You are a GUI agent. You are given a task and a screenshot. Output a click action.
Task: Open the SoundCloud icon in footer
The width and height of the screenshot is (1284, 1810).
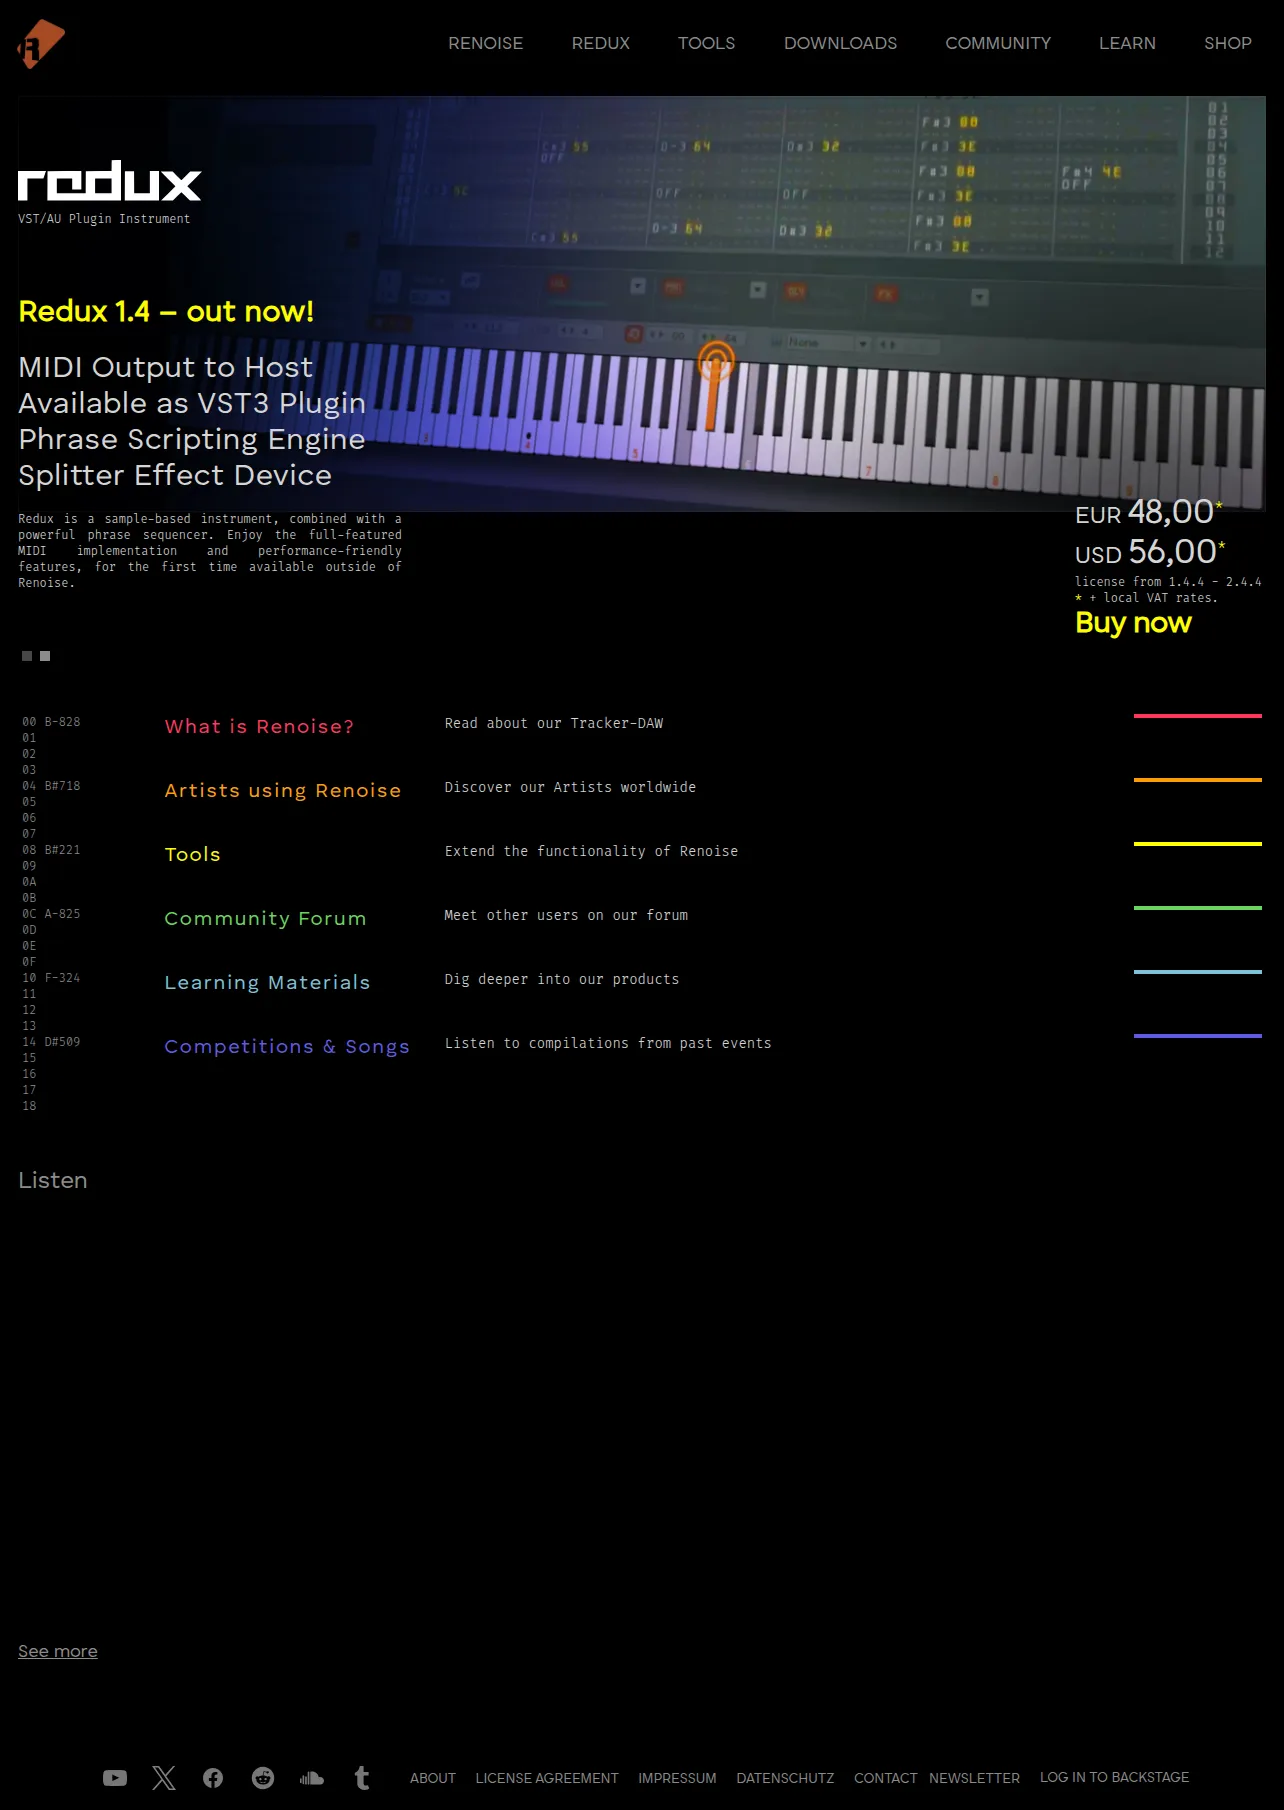(312, 1778)
